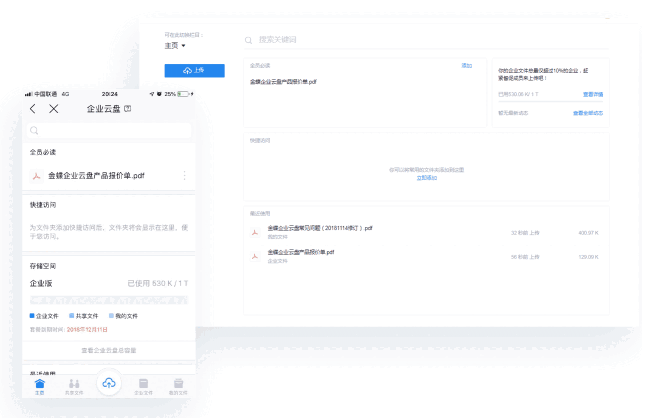Click 立即添加 link in 快捷访问 panel
650x418 pixels.
point(427,177)
